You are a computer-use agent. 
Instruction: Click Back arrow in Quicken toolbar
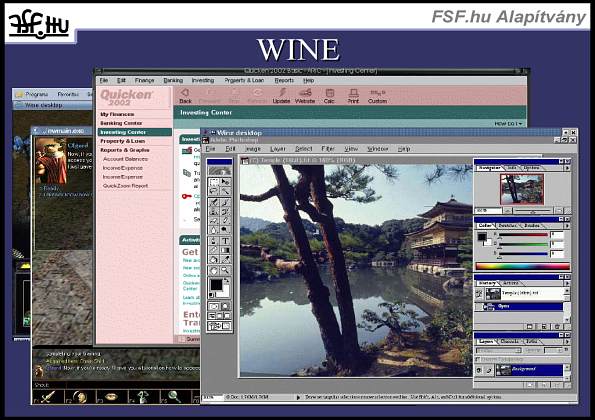point(185,96)
